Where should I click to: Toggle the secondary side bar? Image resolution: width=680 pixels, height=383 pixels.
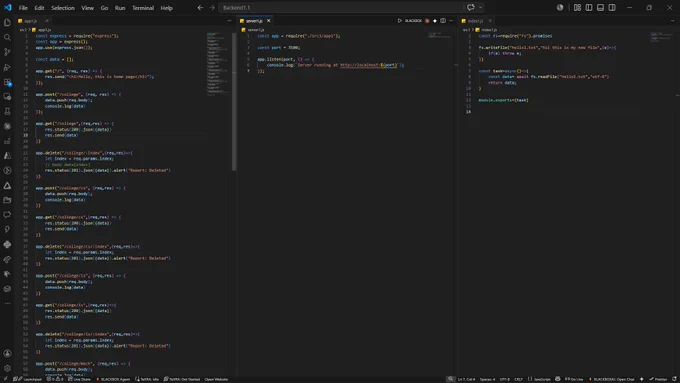612,7
